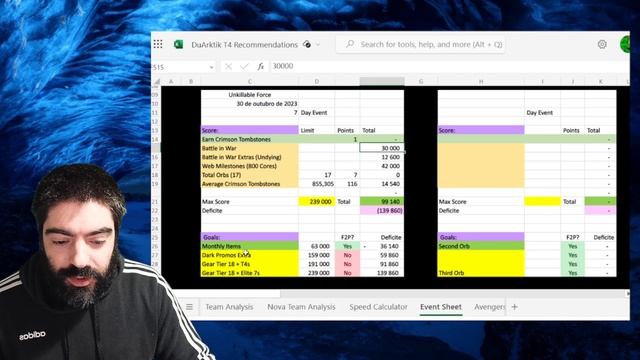Confirm formula entry with checkmark icon
This screenshot has width=640, height=360.
244,66
